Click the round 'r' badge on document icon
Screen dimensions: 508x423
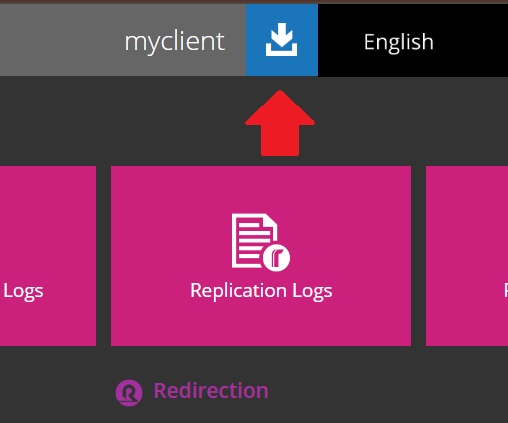[x=276, y=258]
